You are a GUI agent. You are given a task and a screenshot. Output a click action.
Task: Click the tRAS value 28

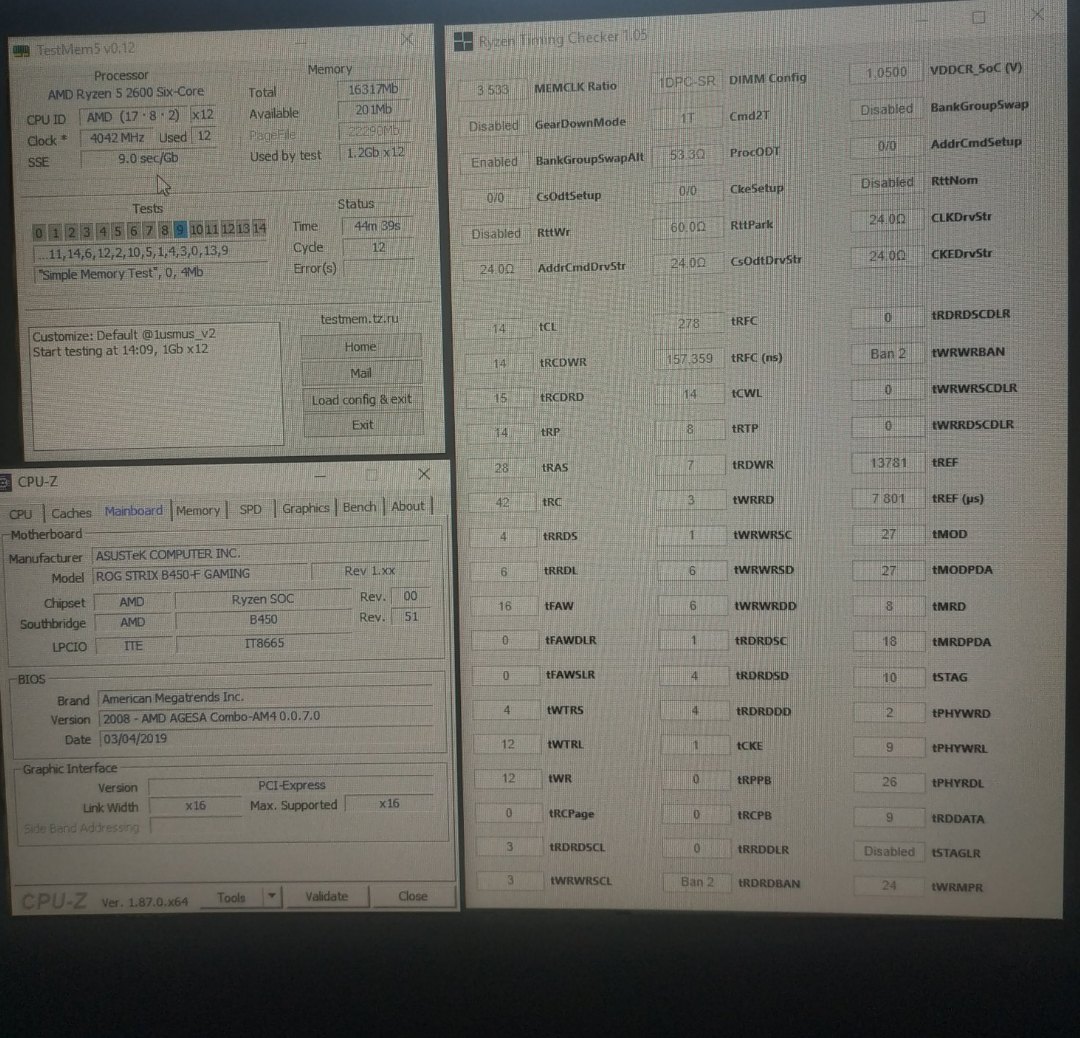tap(501, 468)
